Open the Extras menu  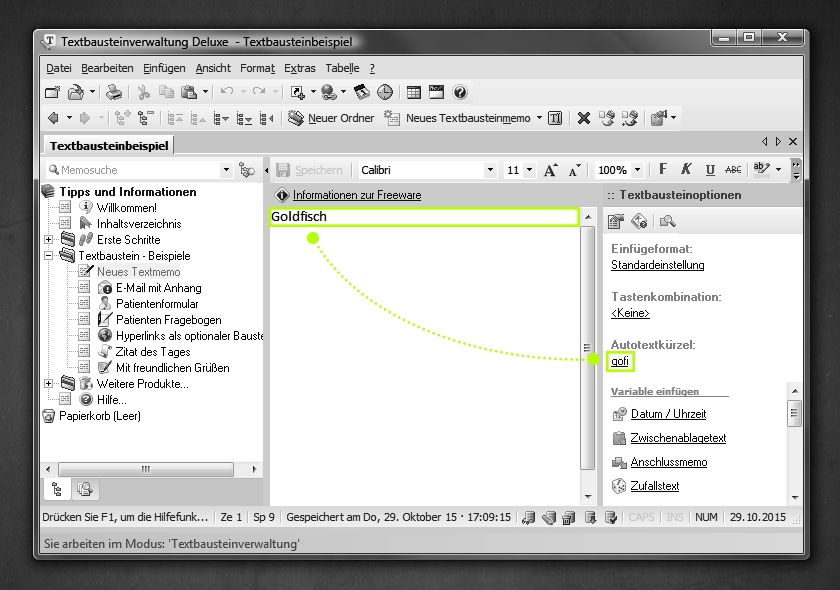pyautogui.click(x=299, y=68)
